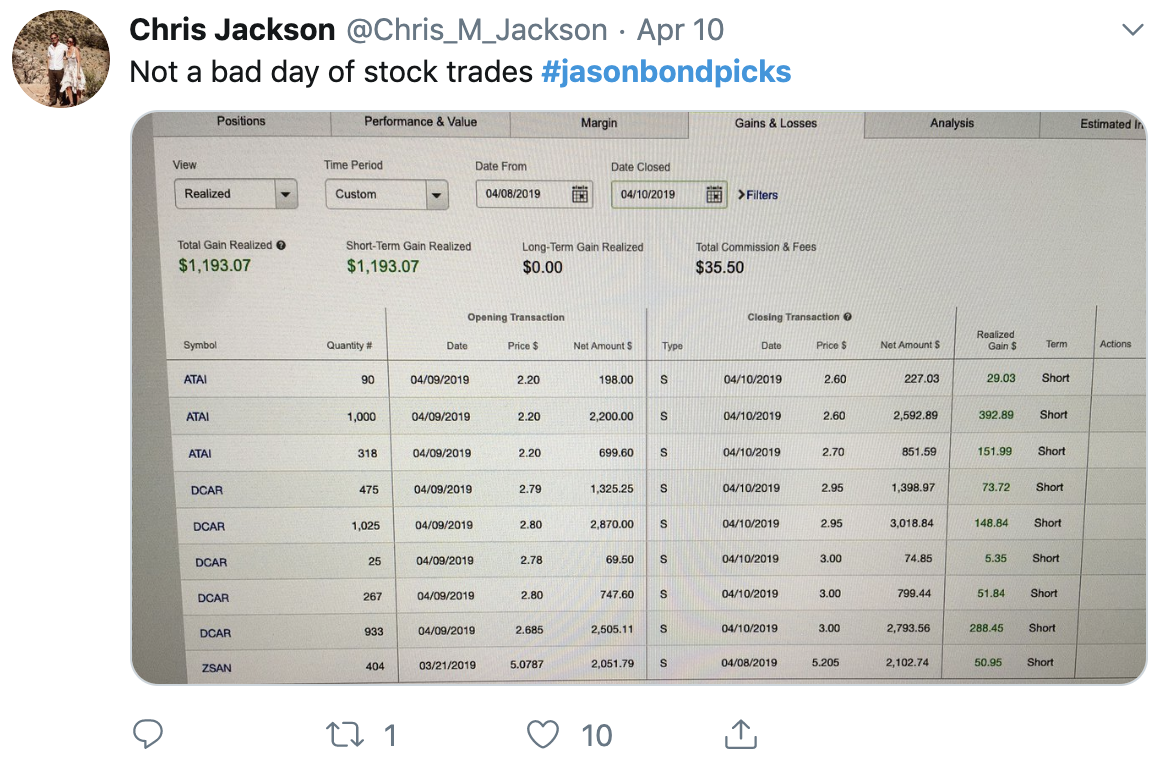Click the Date From input field
The image size is (1170, 764).
524,194
